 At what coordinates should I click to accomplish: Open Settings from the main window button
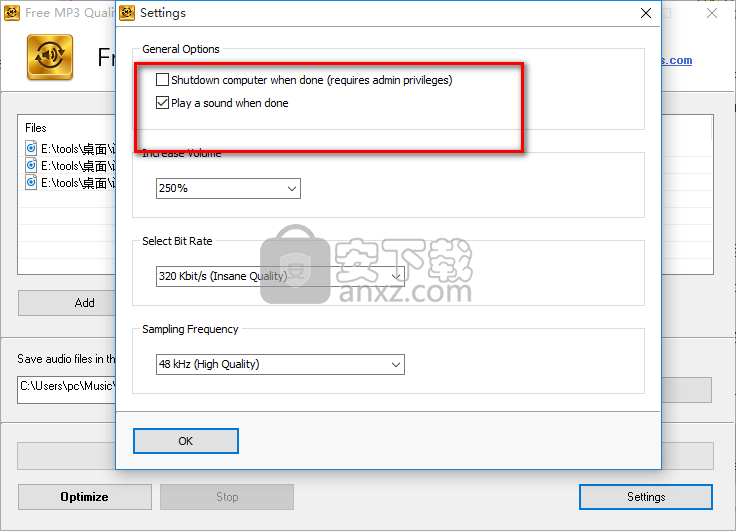click(646, 497)
